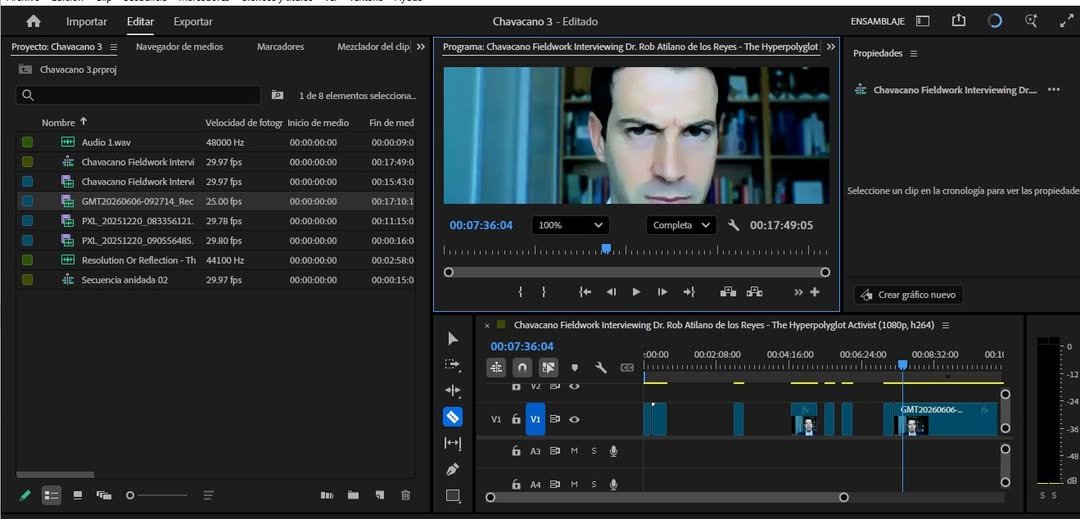Create a new bin folder
This screenshot has width=1080, height=519.
point(353,494)
